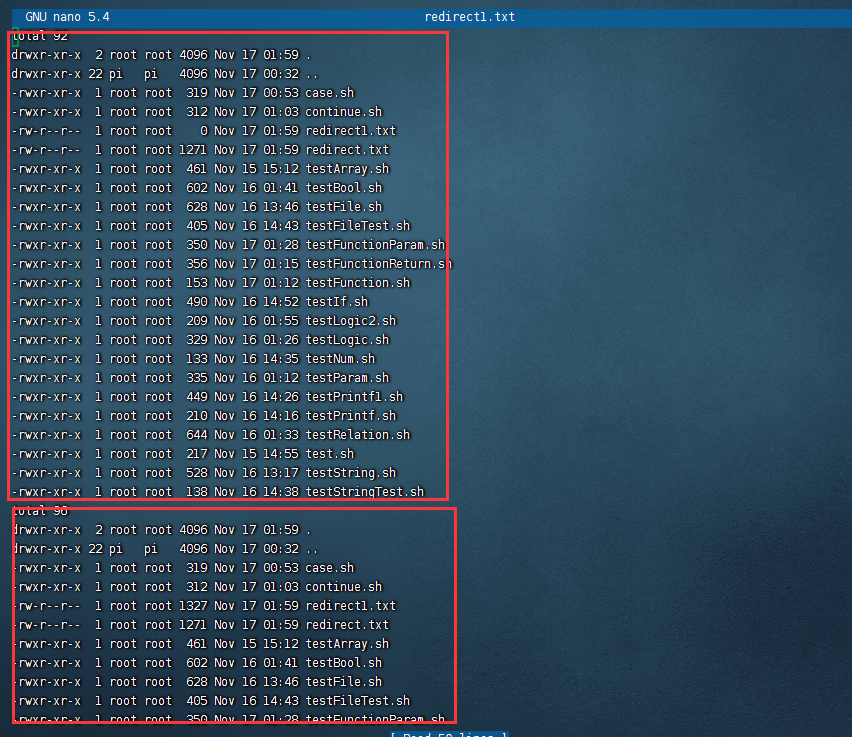
Task: Click time 14:26 in testPrintf1.sh row
Action: click(x=281, y=397)
